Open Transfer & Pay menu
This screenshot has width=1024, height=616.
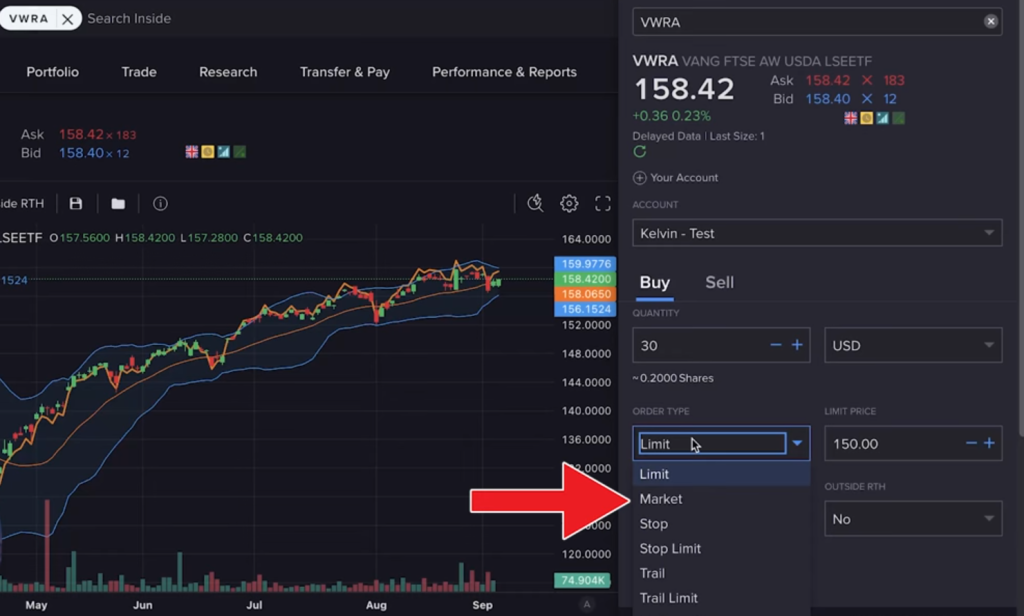345,72
